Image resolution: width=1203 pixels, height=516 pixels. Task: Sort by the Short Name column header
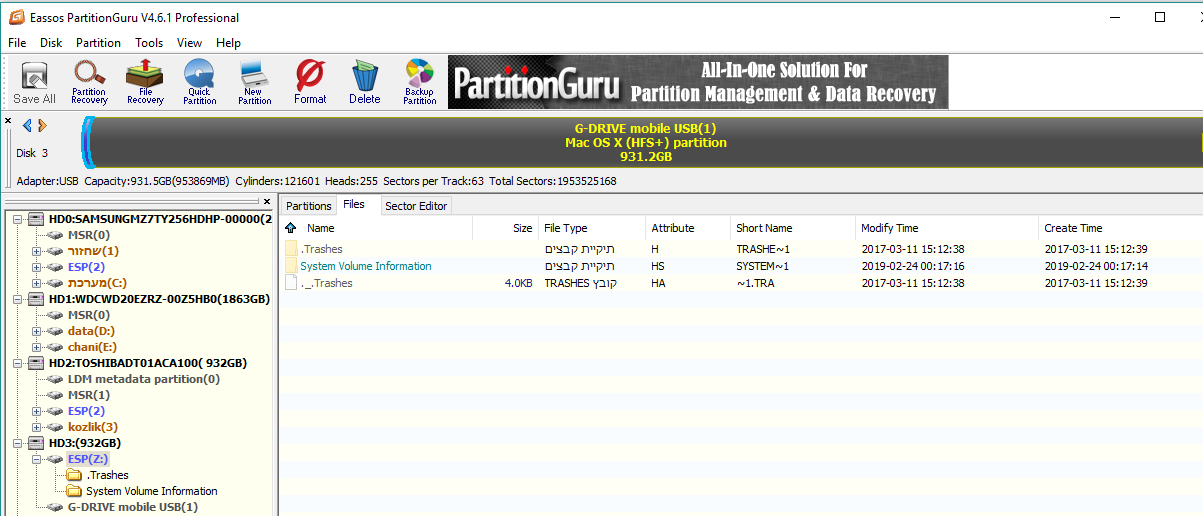(x=793, y=228)
